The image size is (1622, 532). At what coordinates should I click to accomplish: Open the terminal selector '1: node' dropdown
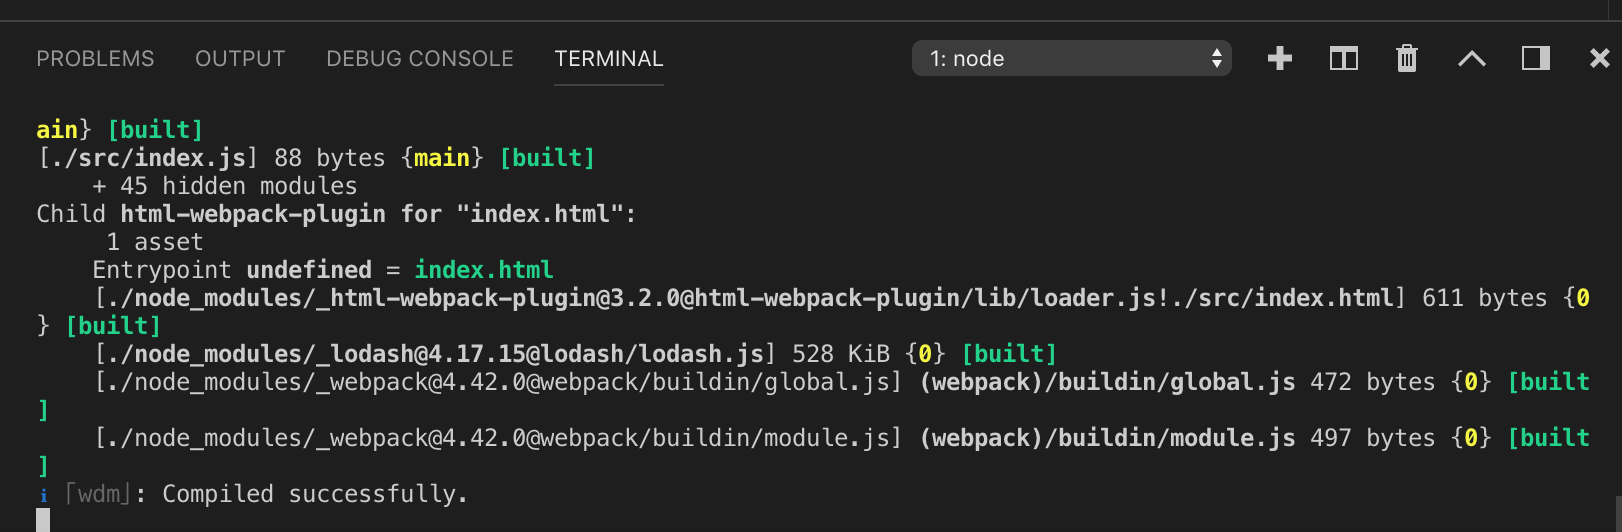coord(1071,58)
